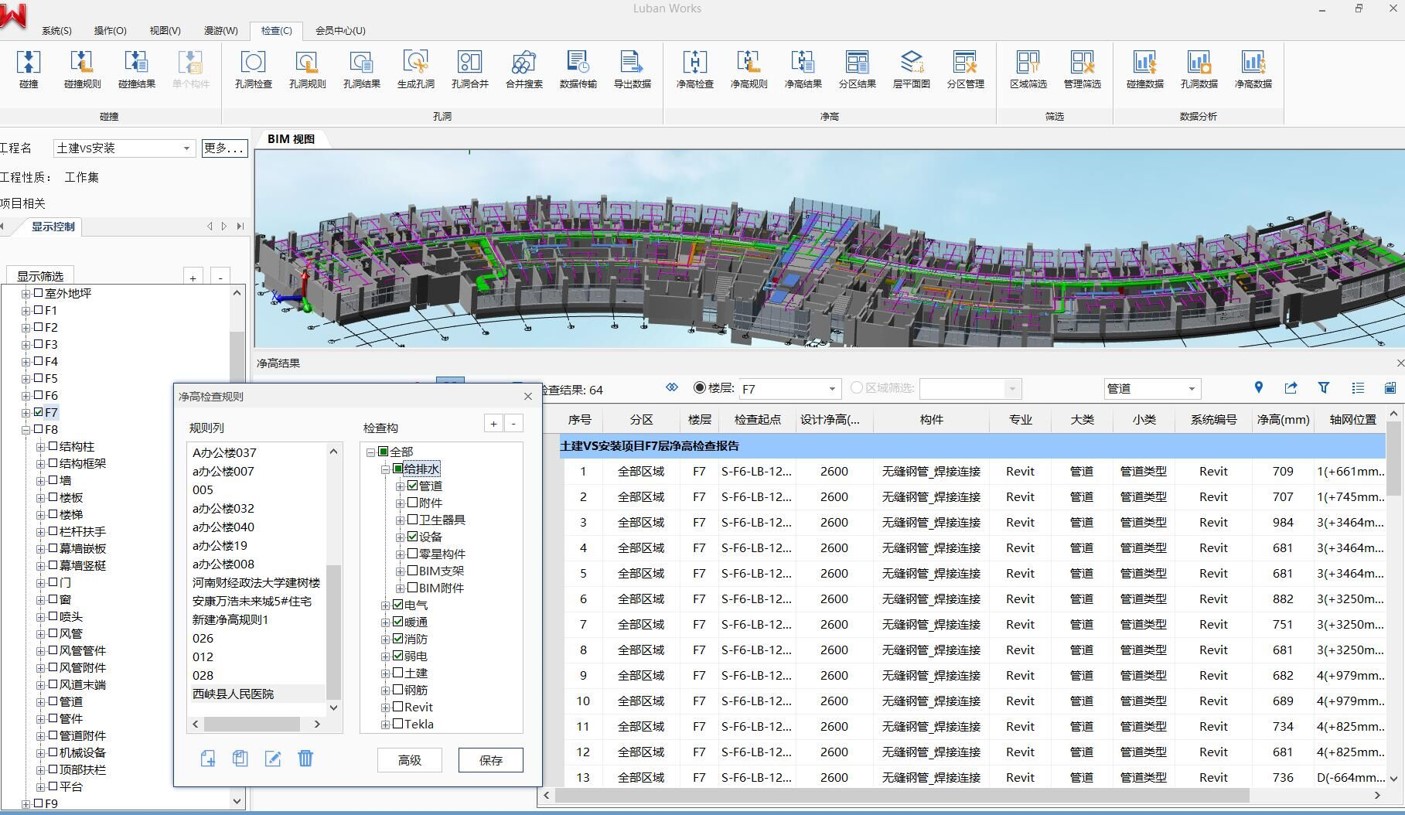Screen dimensions: 1405x815
Task: Open 分区结果 zone results tool
Action: click(x=856, y=69)
